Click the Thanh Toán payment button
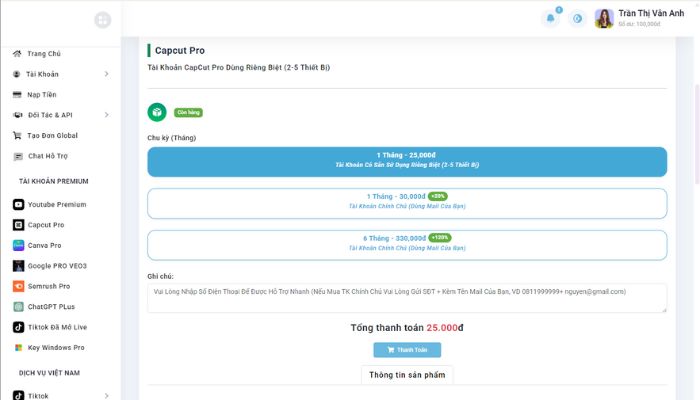700x400 pixels. [407, 350]
